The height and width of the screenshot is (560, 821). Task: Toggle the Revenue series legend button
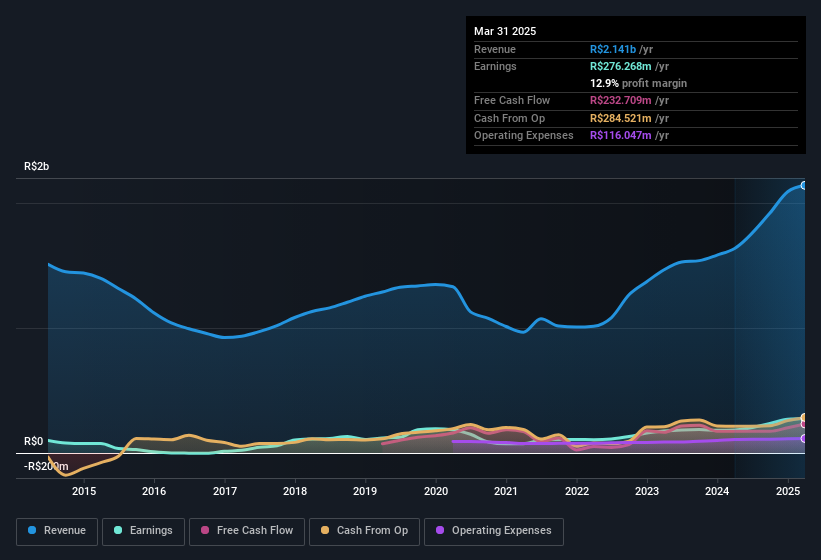click(x=57, y=531)
